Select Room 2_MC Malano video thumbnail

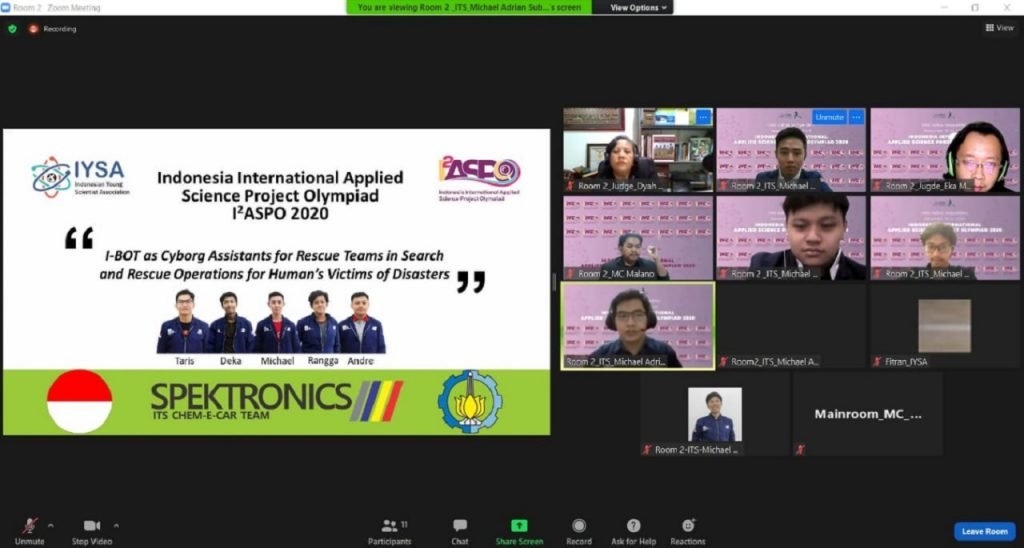(638, 238)
